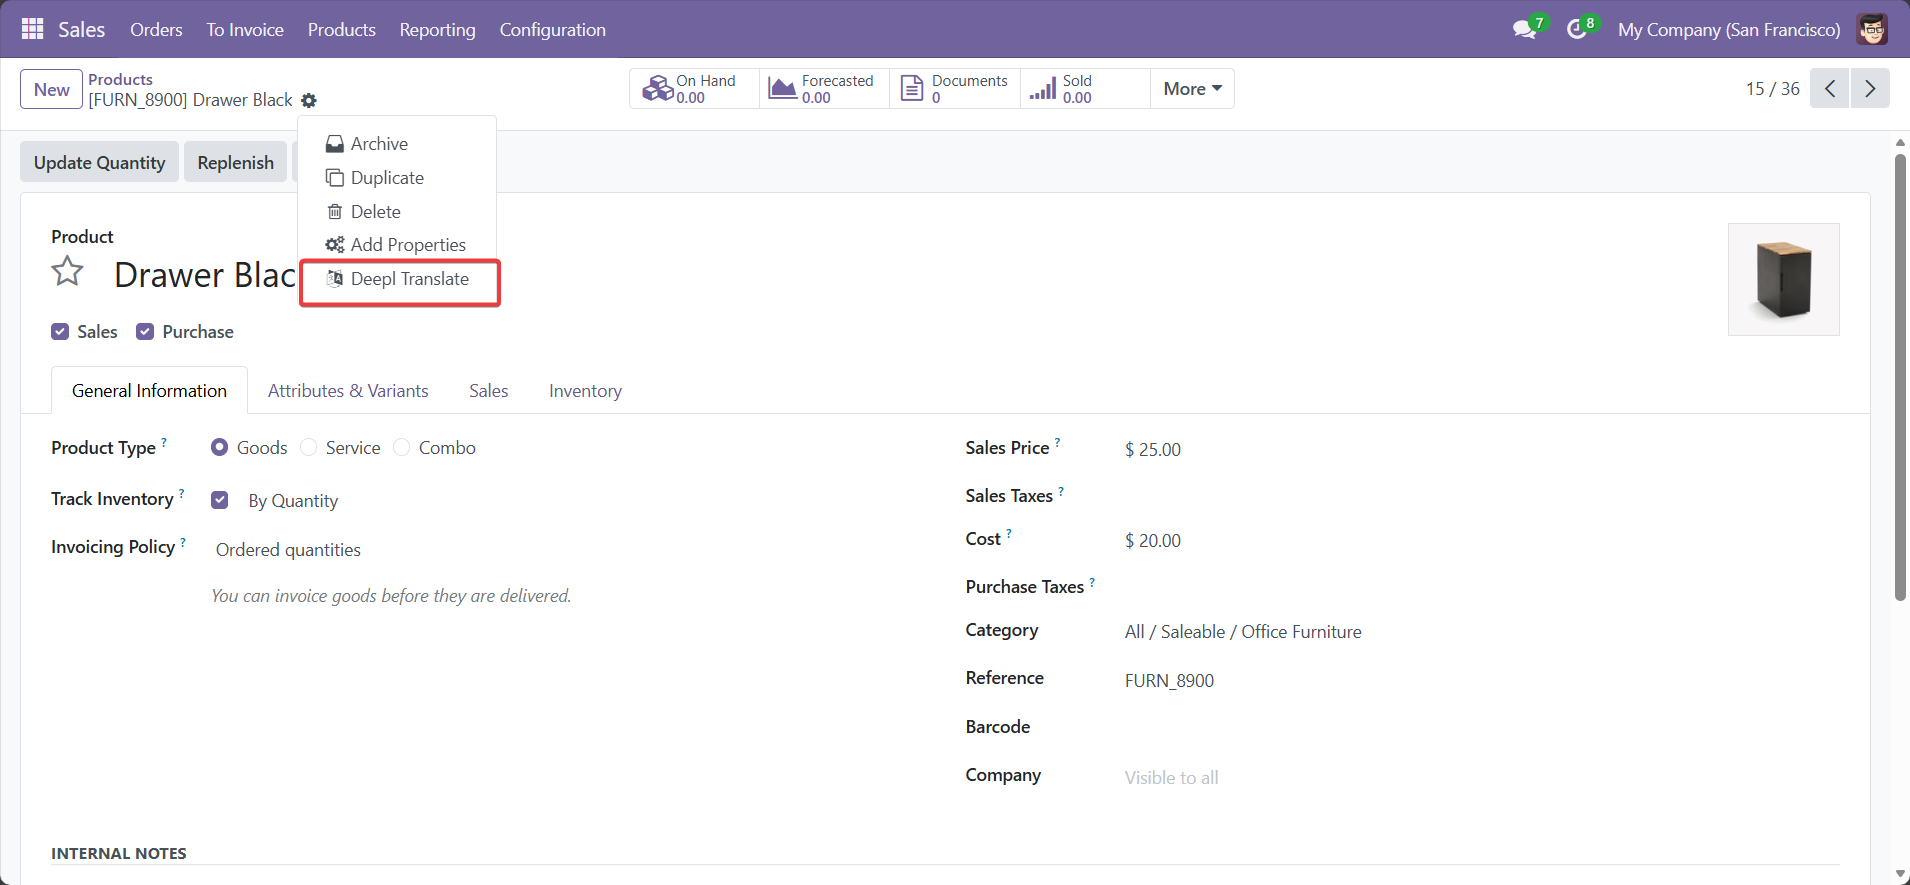Screen dimensions: 1910x885
Task: Click the product image thumbnail
Action: tap(1783, 279)
